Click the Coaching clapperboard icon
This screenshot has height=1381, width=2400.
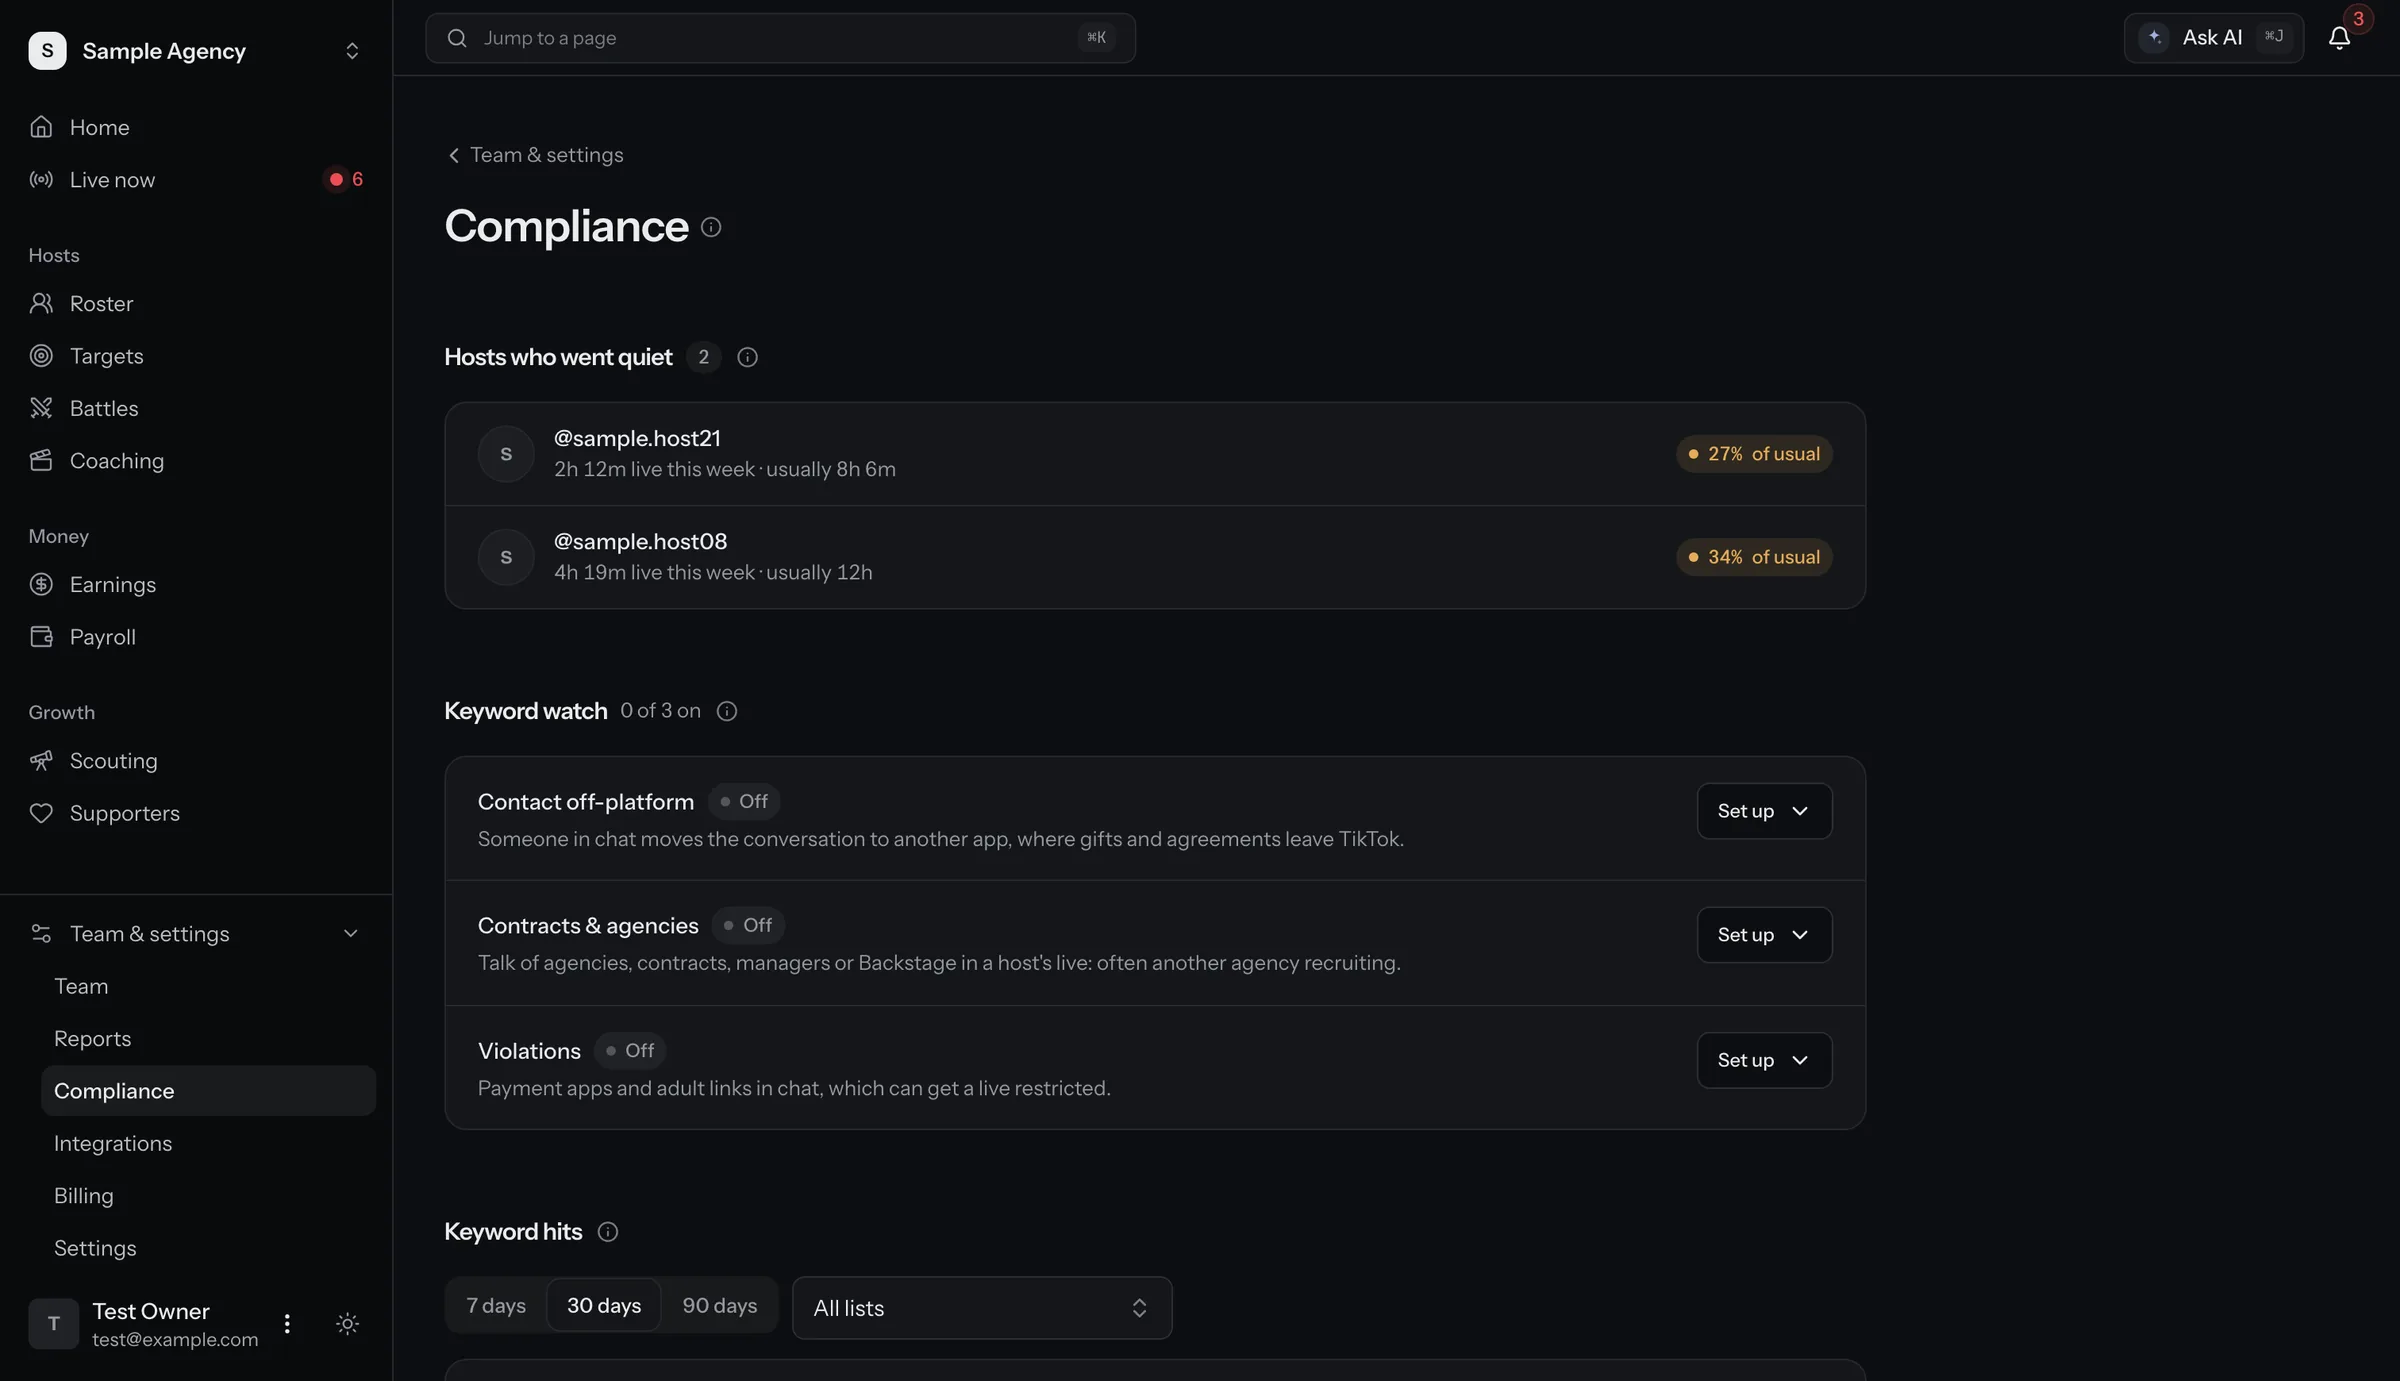point(41,461)
